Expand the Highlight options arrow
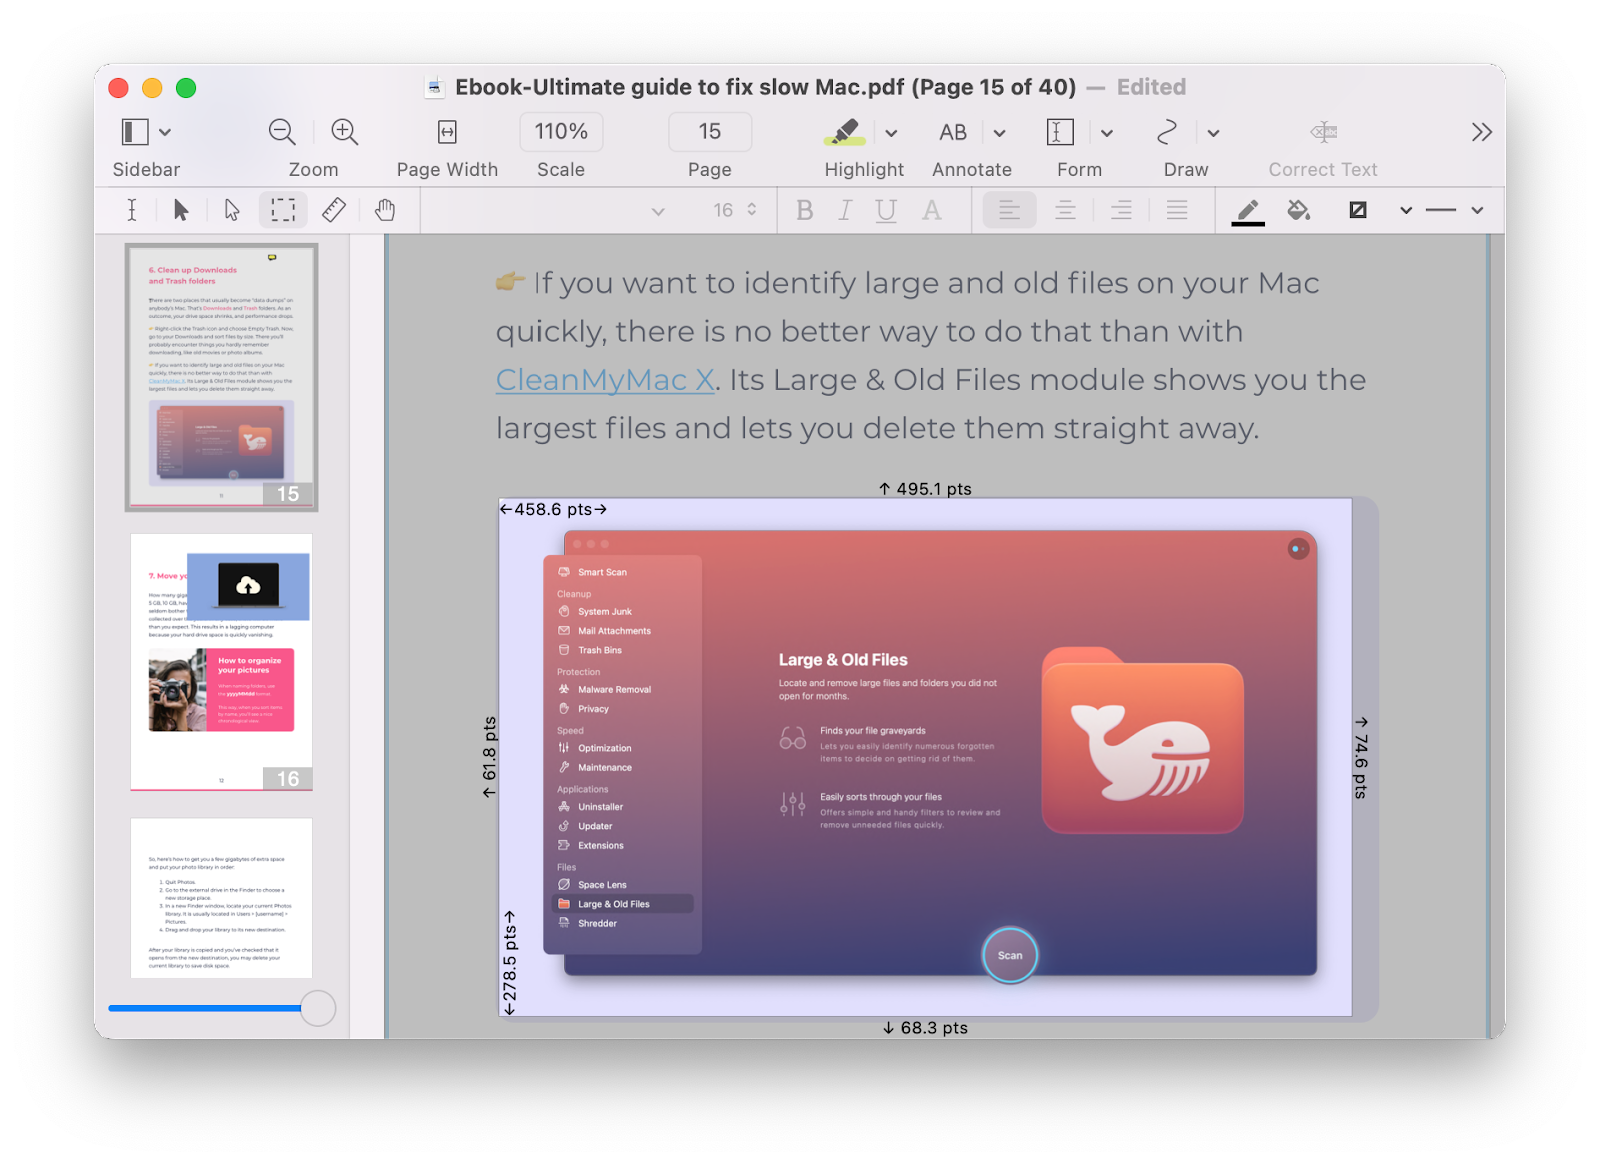Image resolution: width=1600 pixels, height=1164 pixels. point(891,133)
